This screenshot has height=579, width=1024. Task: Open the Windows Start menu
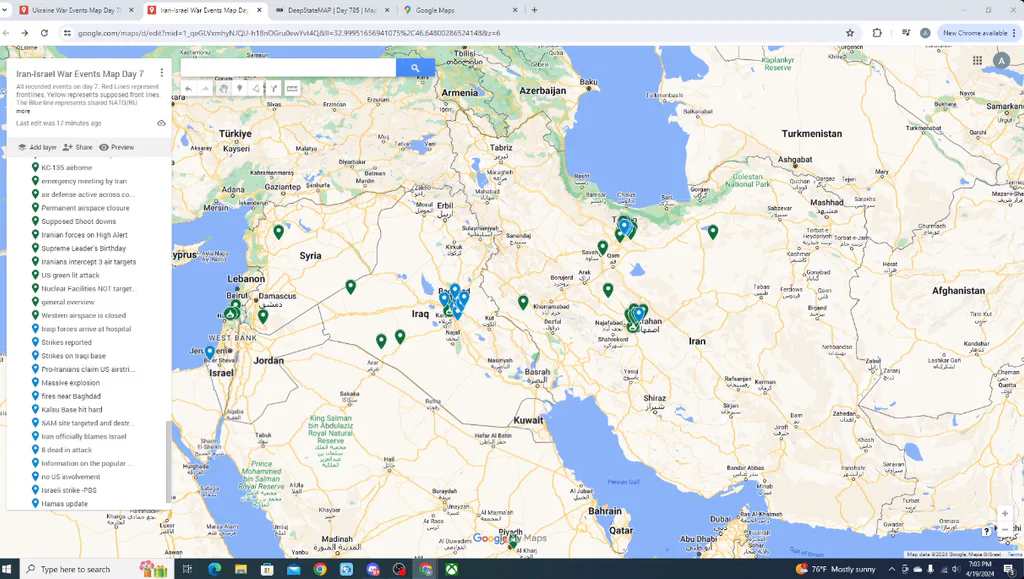point(9,569)
